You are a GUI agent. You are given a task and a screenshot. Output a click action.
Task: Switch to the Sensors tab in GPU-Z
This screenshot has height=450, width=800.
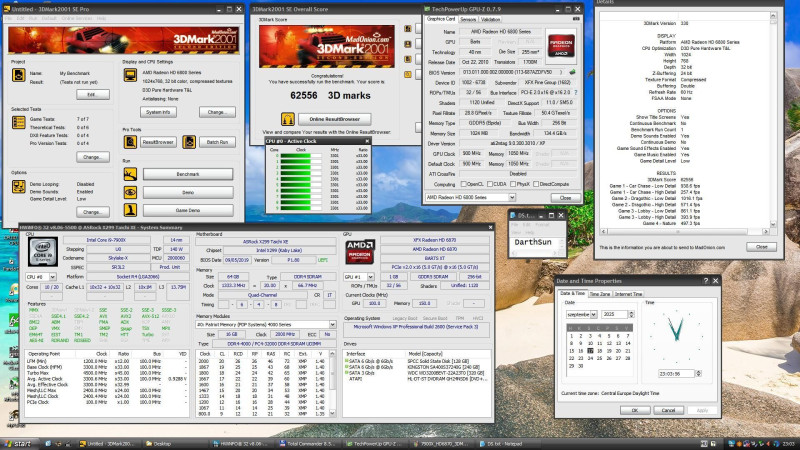click(x=468, y=19)
